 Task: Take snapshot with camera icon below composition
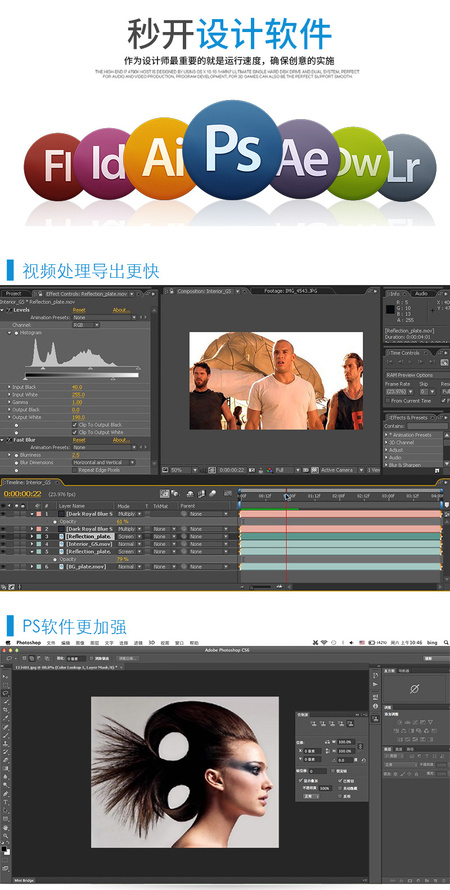(251, 470)
